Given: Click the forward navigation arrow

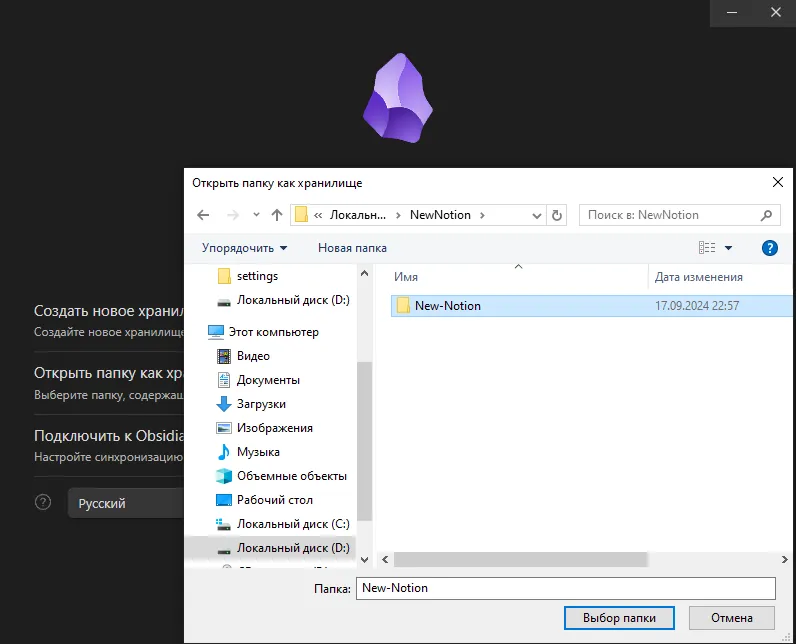Looking at the screenshot, I should coord(233,215).
